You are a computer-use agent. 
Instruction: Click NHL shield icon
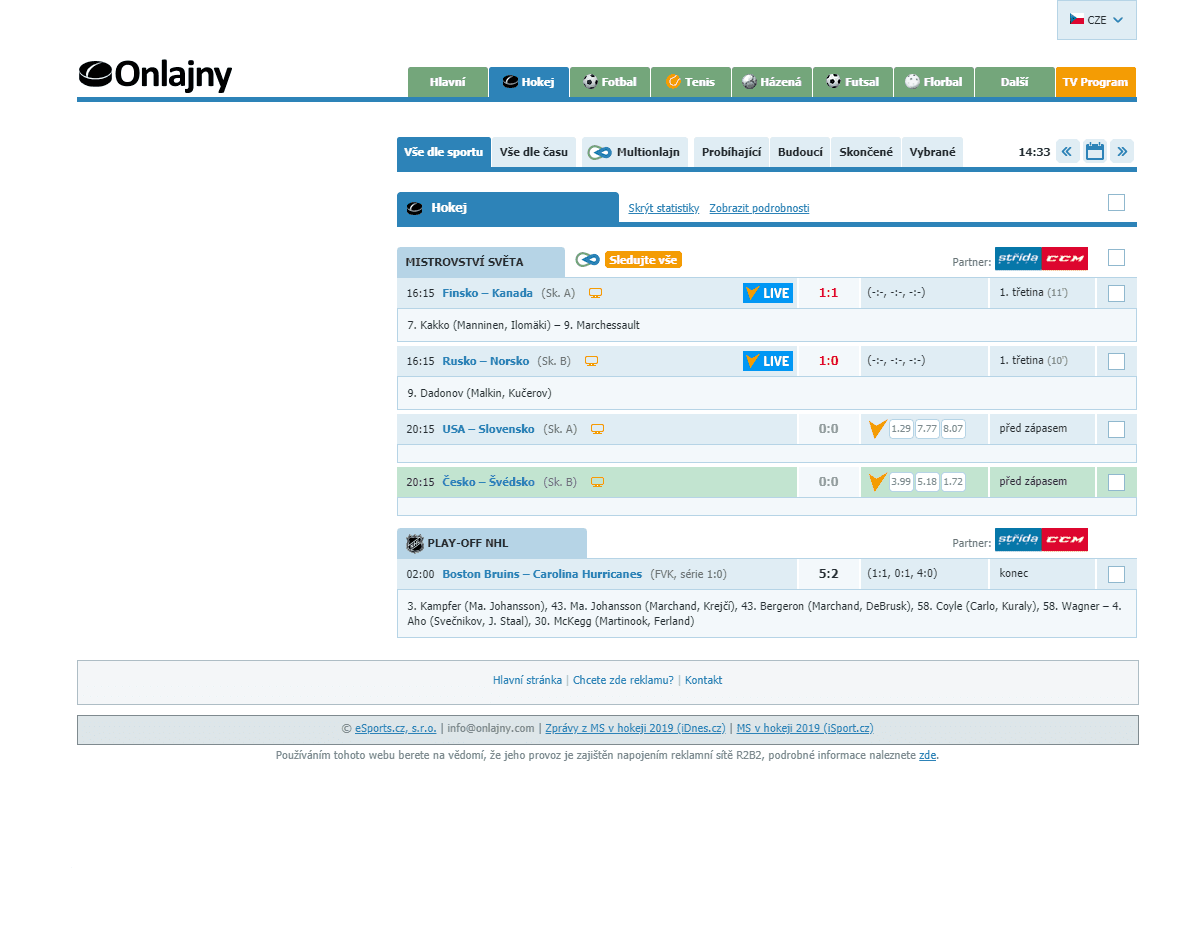414,543
